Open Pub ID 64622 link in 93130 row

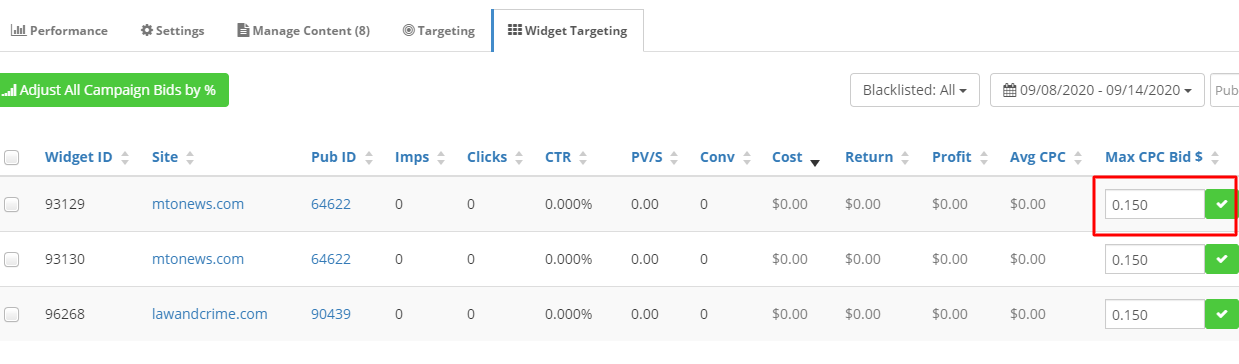(331, 259)
